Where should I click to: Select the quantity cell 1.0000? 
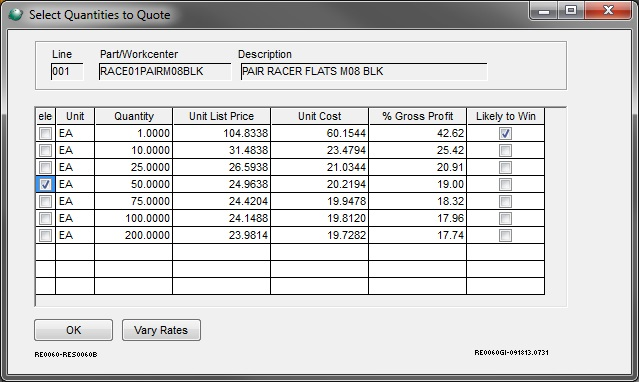tap(134, 133)
